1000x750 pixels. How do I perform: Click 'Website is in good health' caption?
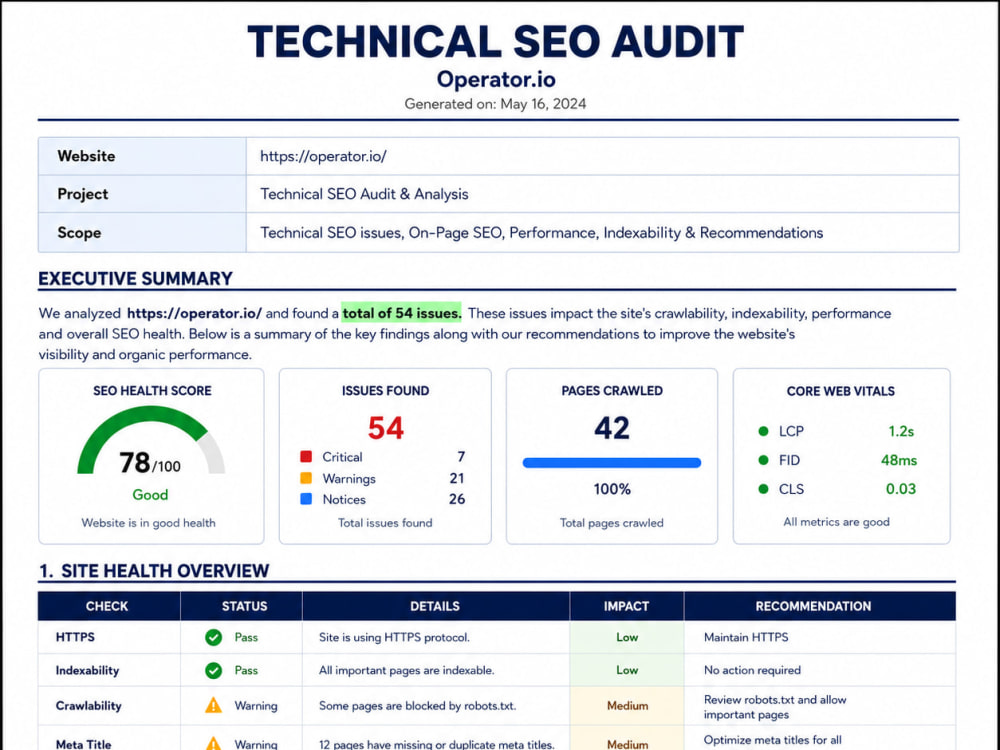(149, 522)
